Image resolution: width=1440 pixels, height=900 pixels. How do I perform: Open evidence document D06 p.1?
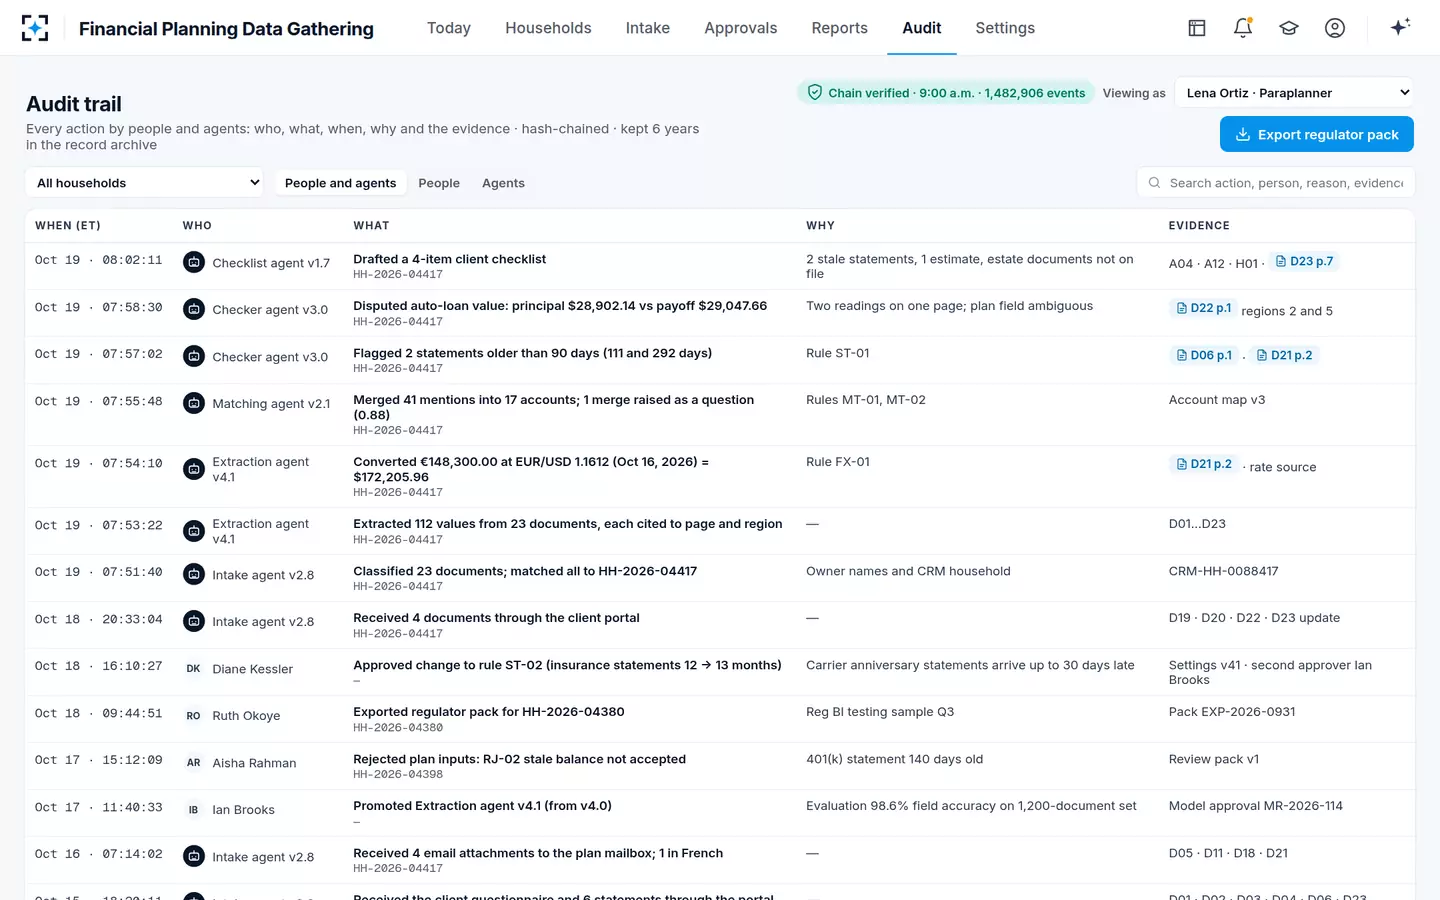(1203, 355)
